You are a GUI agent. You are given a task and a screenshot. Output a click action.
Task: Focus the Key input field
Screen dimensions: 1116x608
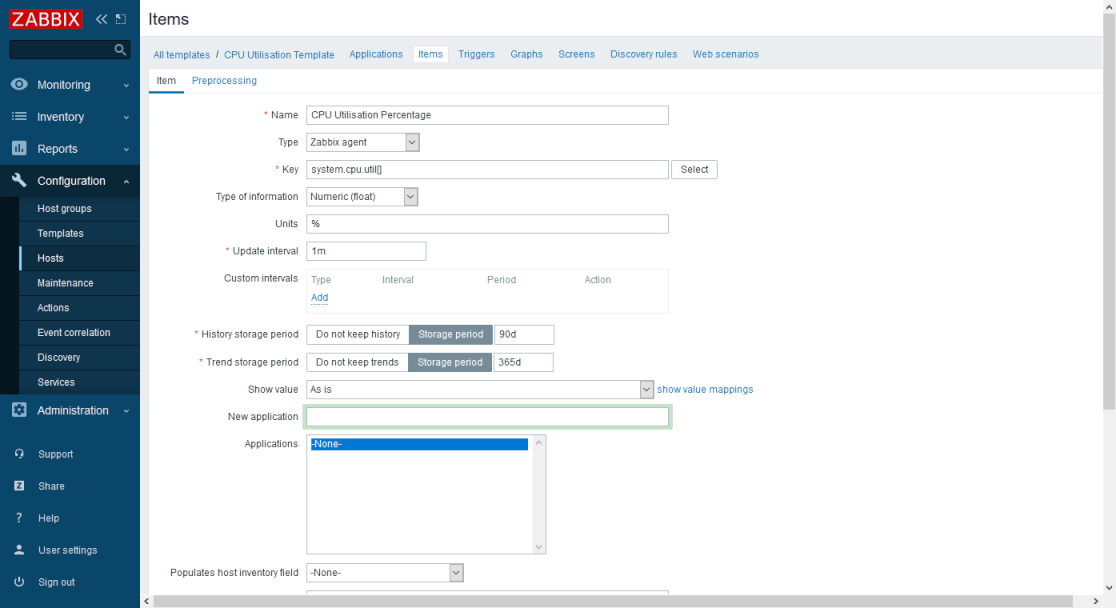[488, 169]
